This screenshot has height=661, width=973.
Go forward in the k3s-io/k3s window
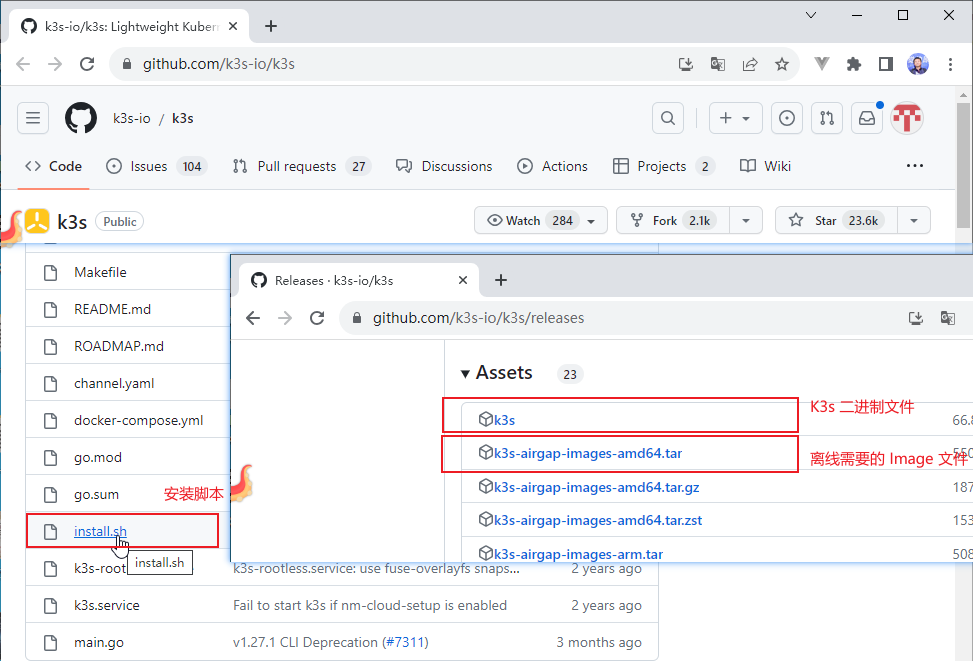55,64
